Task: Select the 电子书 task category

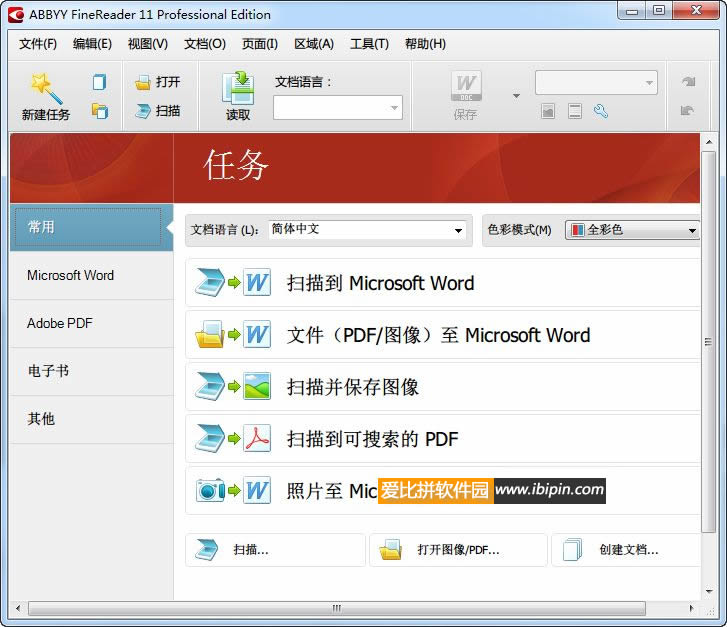Action: [91, 371]
